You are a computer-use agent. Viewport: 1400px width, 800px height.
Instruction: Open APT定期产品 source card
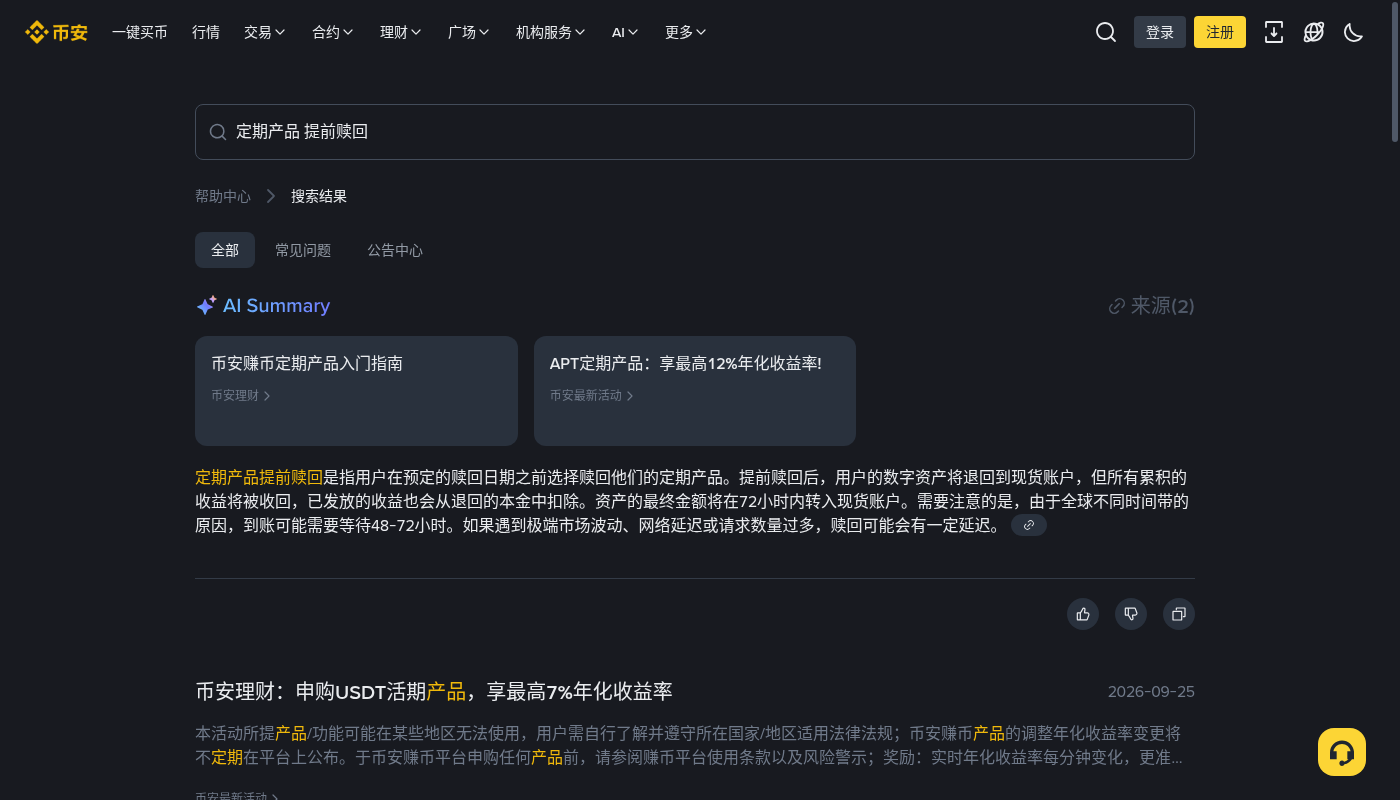click(695, 391)
